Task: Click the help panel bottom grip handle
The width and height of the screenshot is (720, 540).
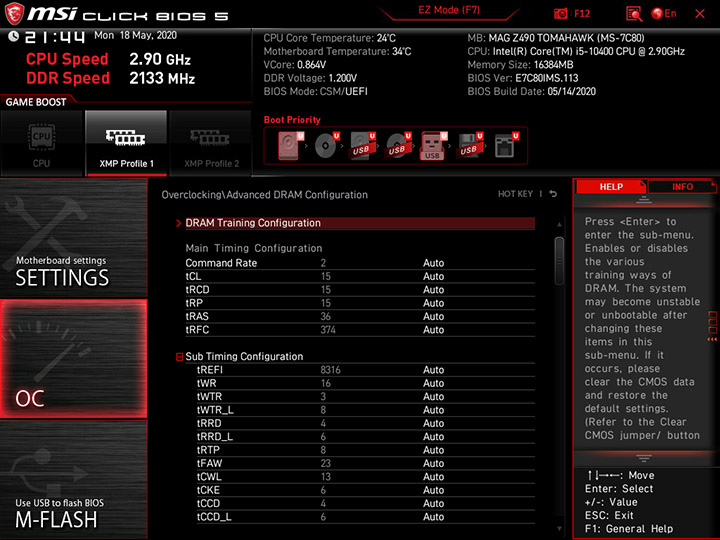Action: coord(644,458)
